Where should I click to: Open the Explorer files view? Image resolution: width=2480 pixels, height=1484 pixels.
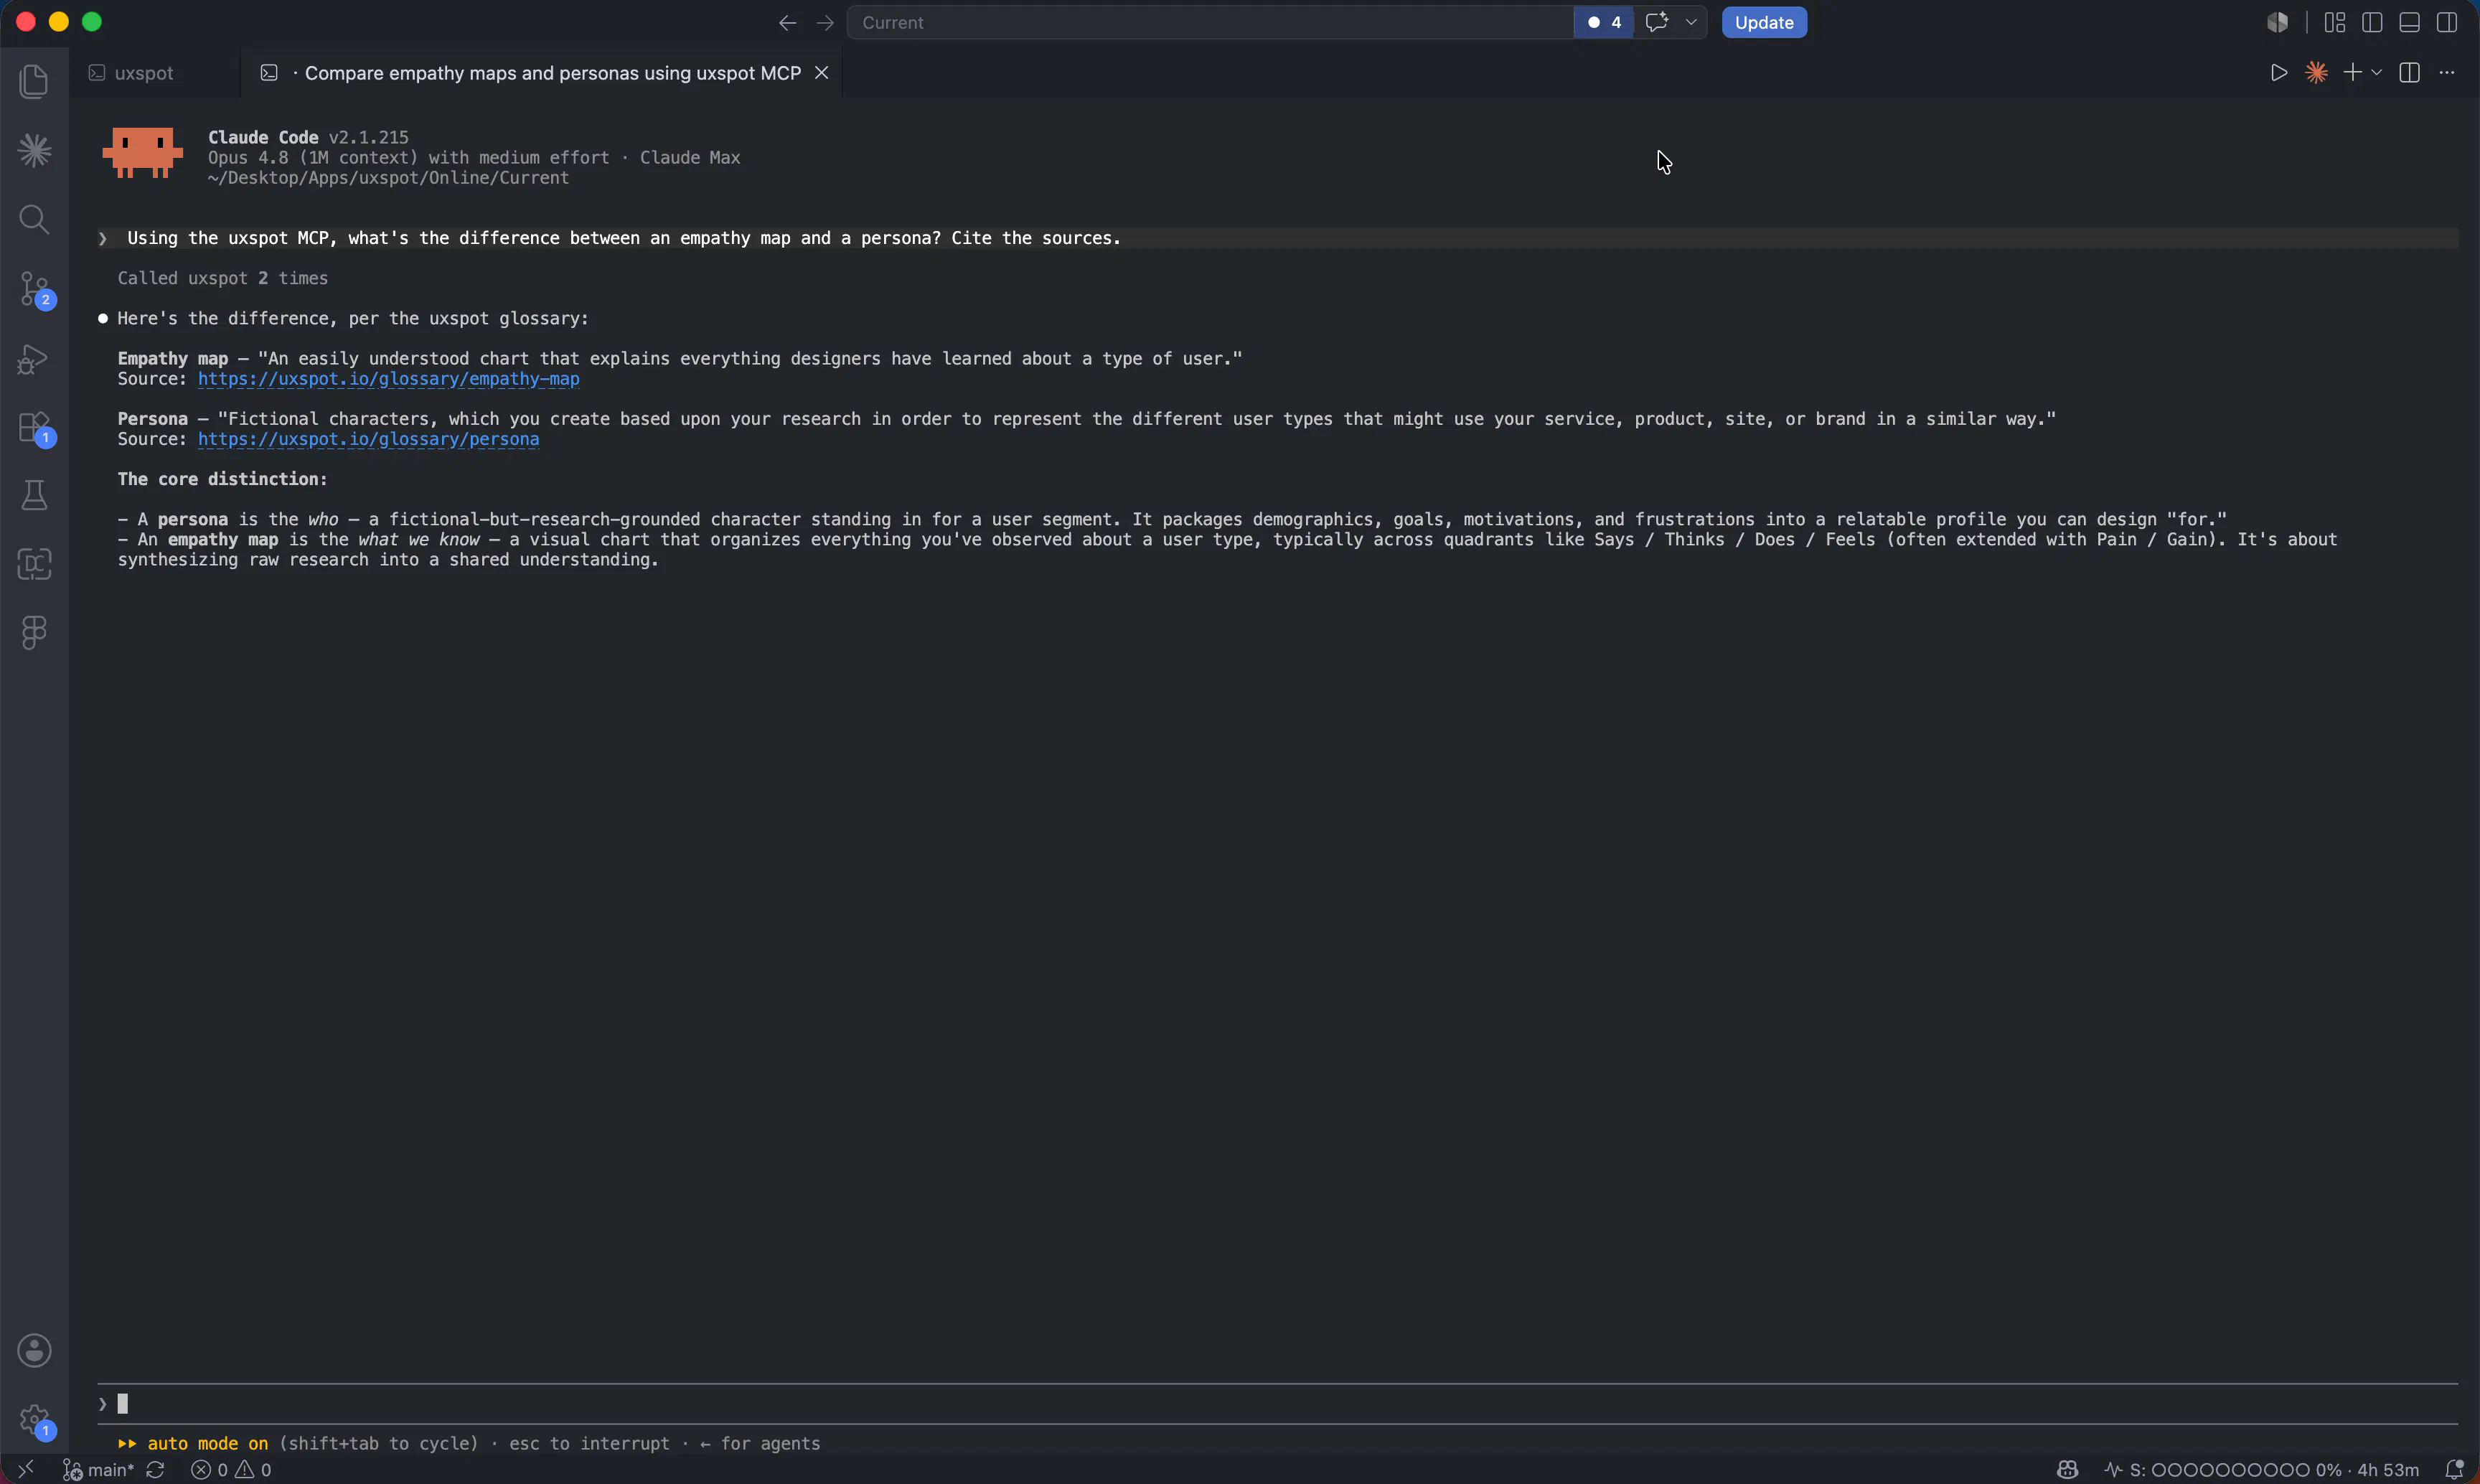34,82
